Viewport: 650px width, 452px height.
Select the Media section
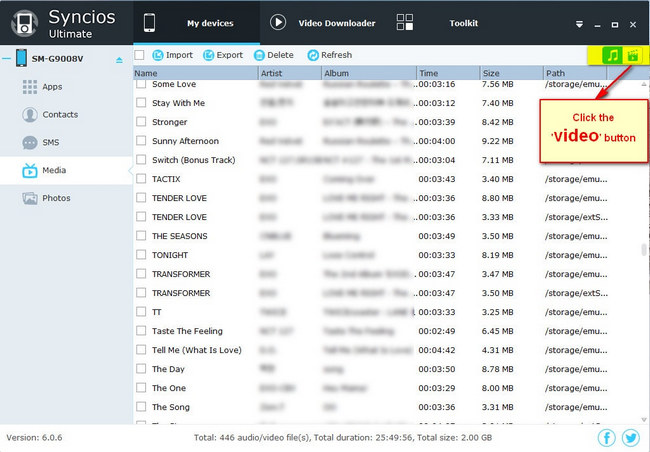click(66, 170)
